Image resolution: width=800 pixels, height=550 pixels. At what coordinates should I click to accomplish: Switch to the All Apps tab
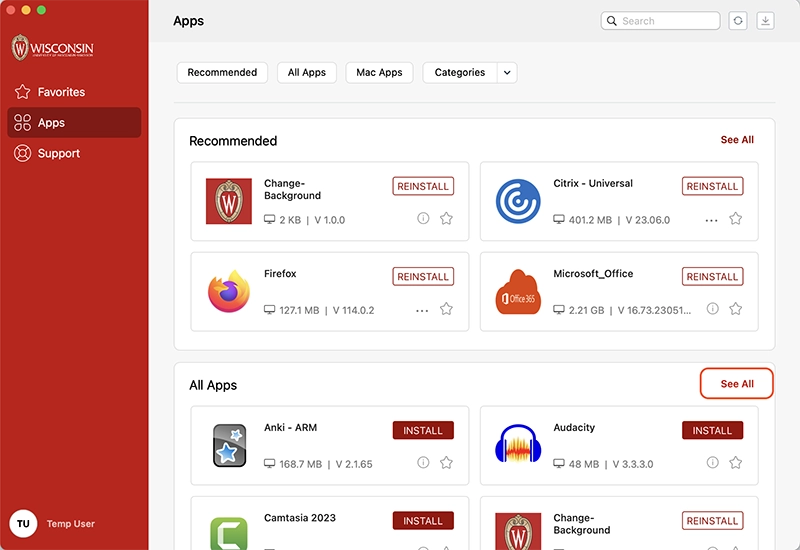(x=307, y=72)
